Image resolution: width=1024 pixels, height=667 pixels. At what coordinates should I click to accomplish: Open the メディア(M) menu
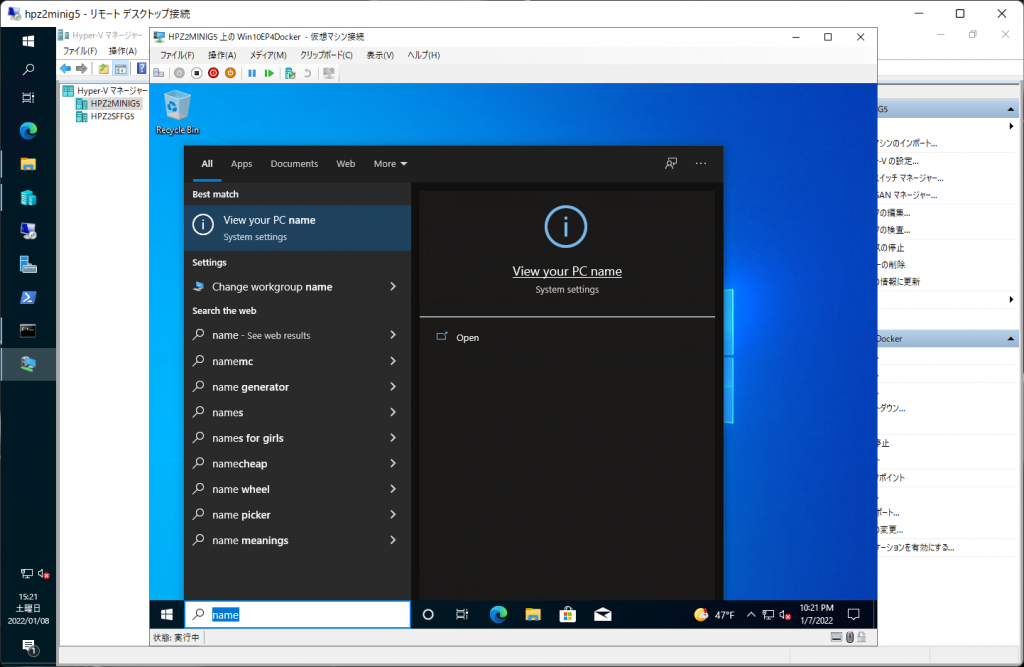pos(267,55)
